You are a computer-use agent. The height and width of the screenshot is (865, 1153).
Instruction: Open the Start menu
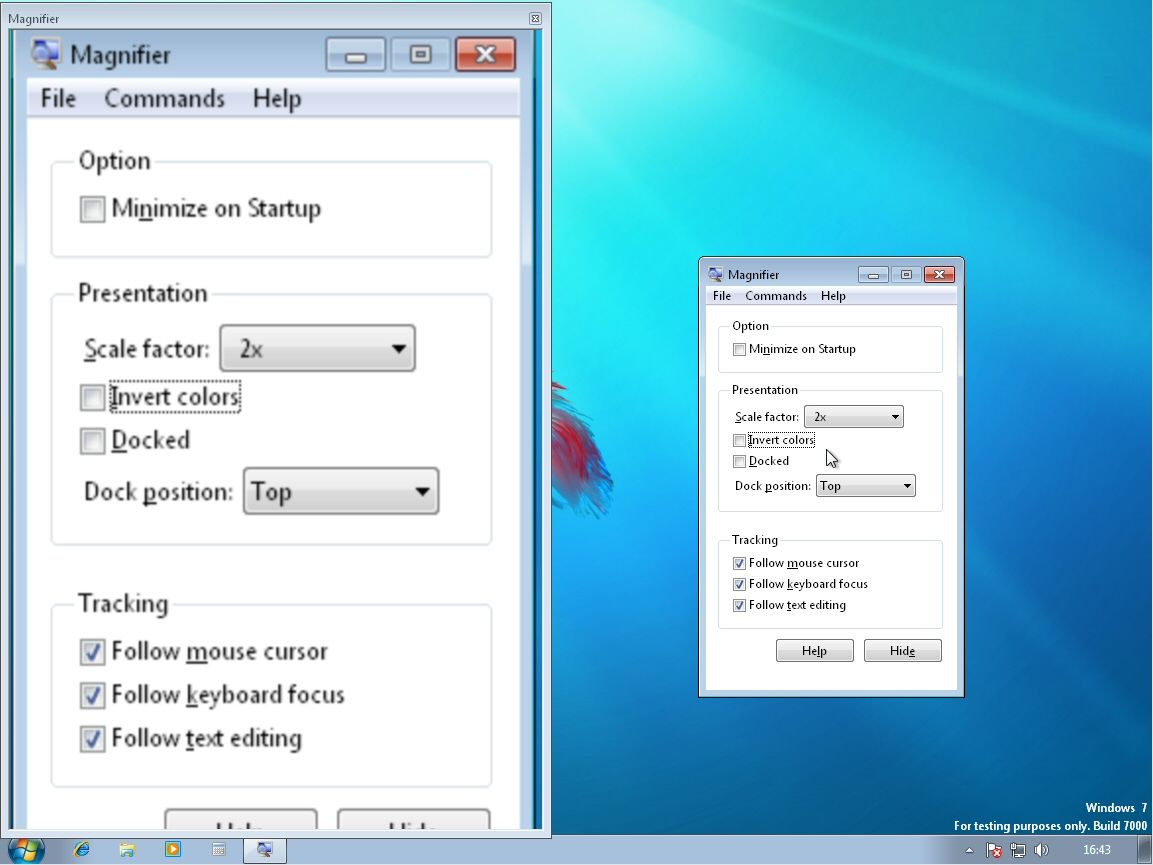click(x=20, y=850)
